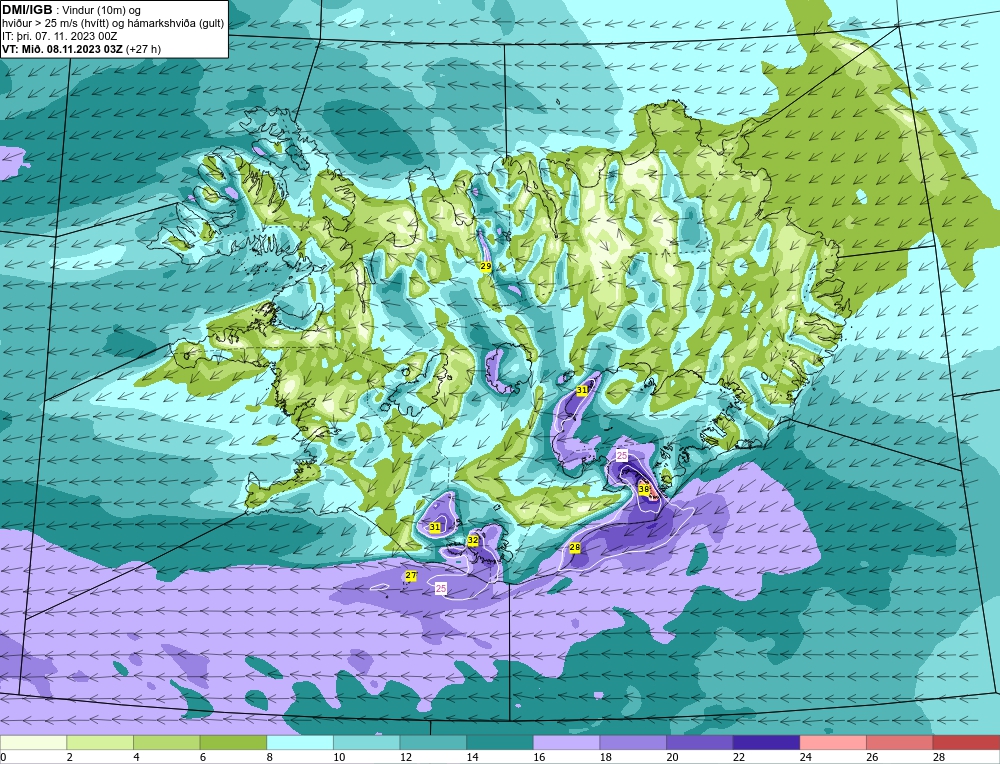
Task: Click the legend scale number 24
Action: point(805,758)
